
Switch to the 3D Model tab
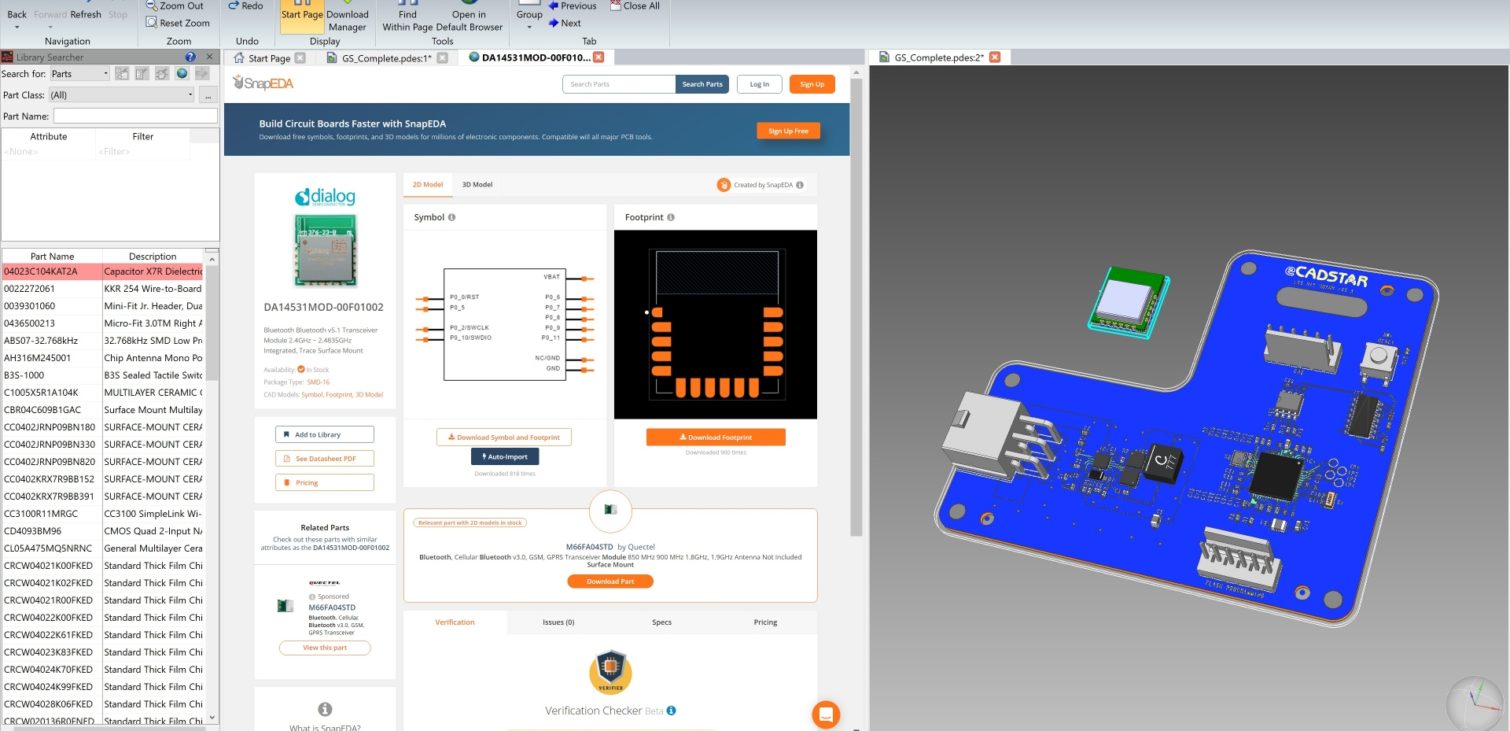pyautogui.click(x=477, y=185)
